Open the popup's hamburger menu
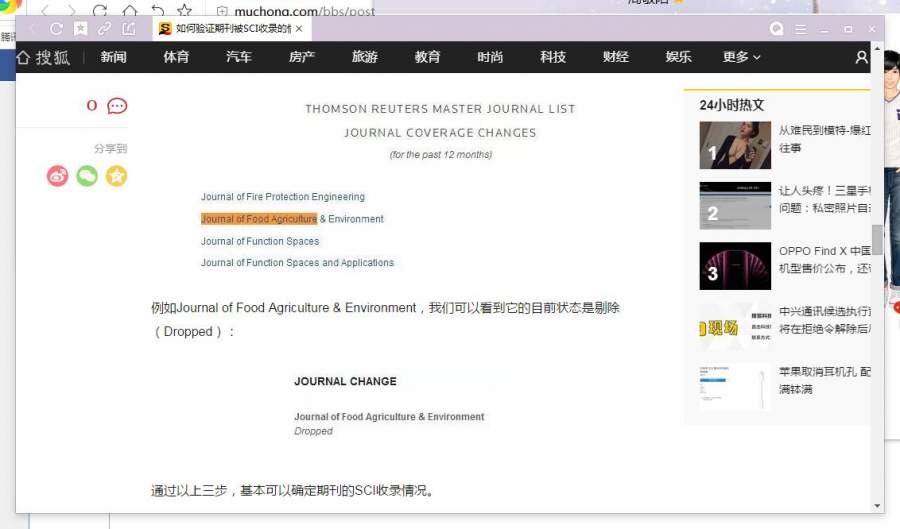This screenshot has width=900, height=529. (801, 29)
